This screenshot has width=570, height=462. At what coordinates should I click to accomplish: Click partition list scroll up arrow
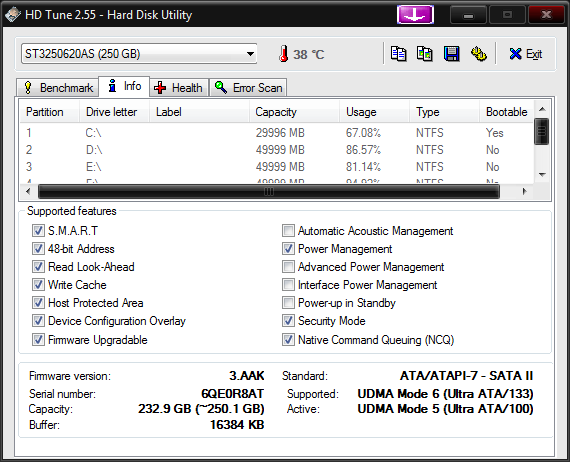[542, 109]
